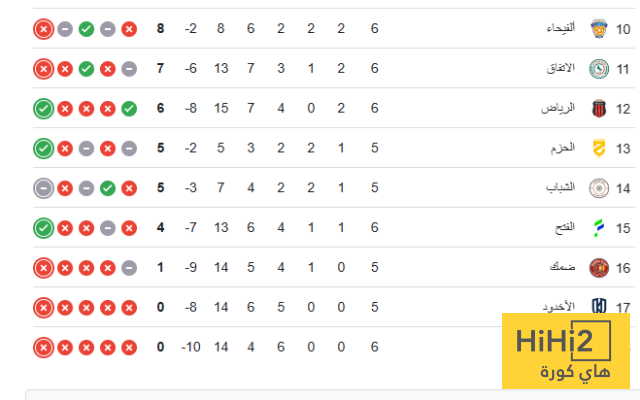Open the الرياض team badge
Image resolution: width=640 pixels, height=400 pixels.
[x=599, y=108]
